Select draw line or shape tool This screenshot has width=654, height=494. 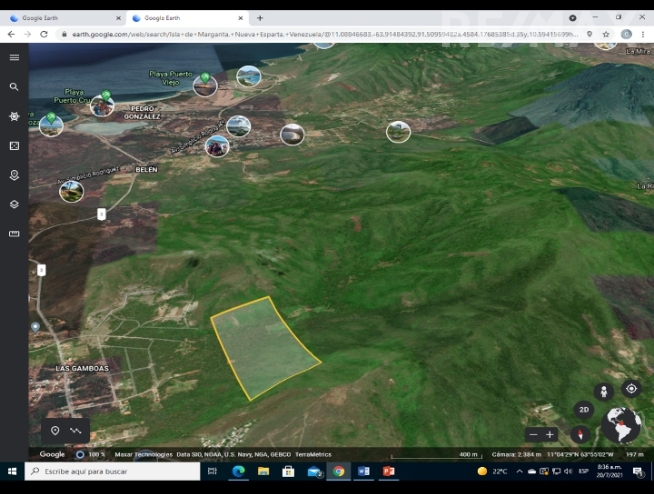click(x=76, y=431)
